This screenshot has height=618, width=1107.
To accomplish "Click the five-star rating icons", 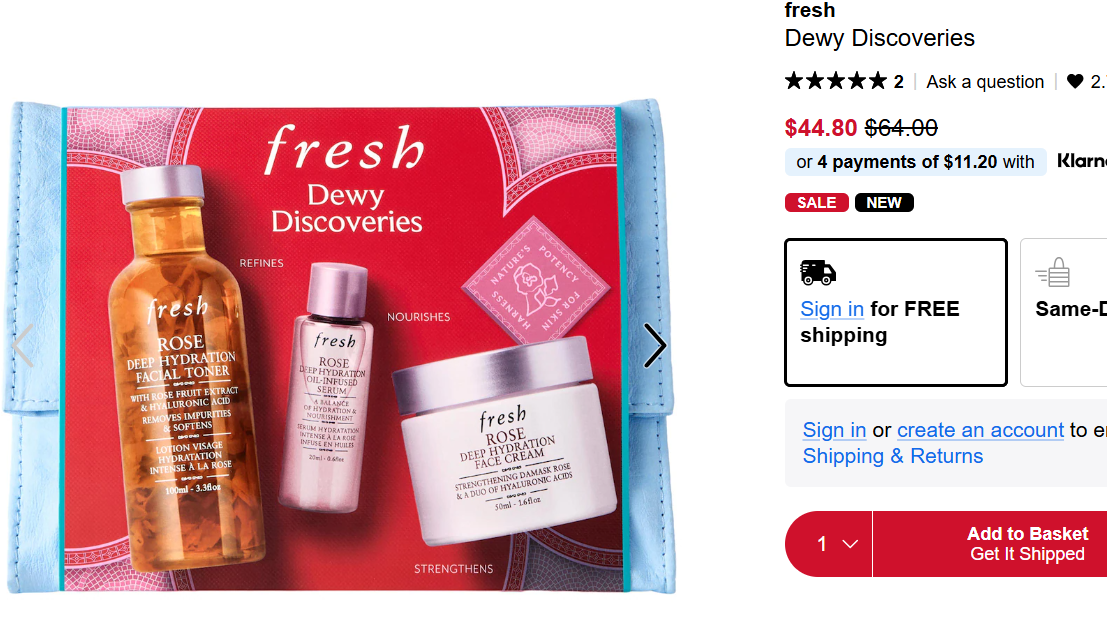I will point(836,81).
